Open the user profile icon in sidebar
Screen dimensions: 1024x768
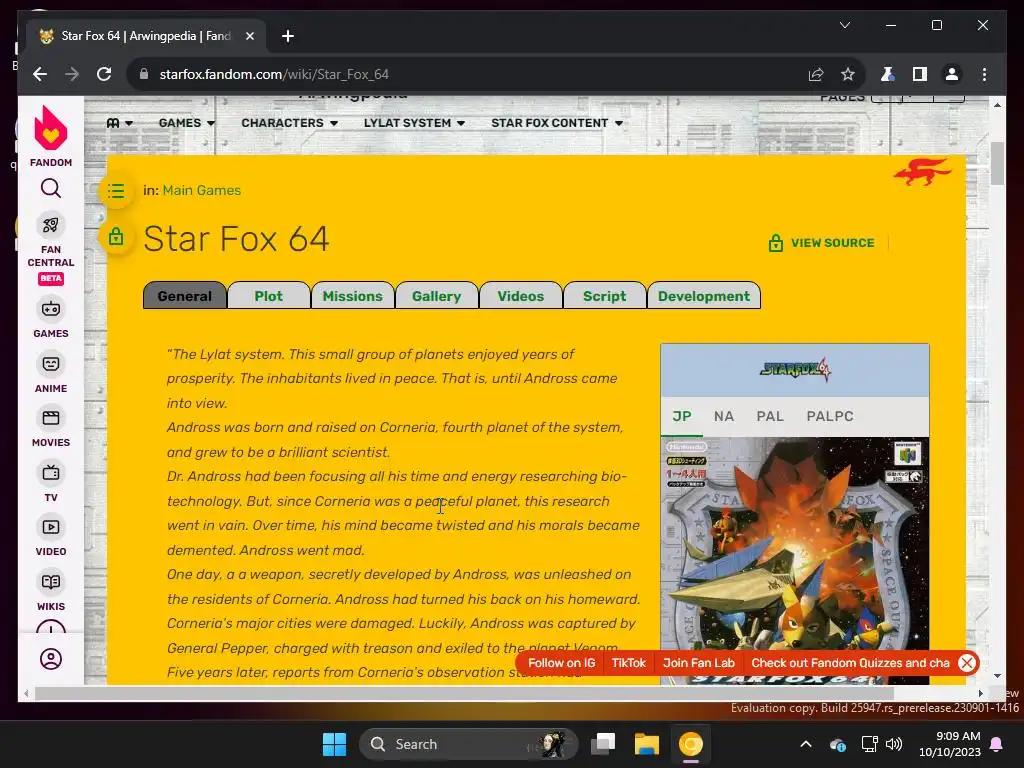pos(51,659)
